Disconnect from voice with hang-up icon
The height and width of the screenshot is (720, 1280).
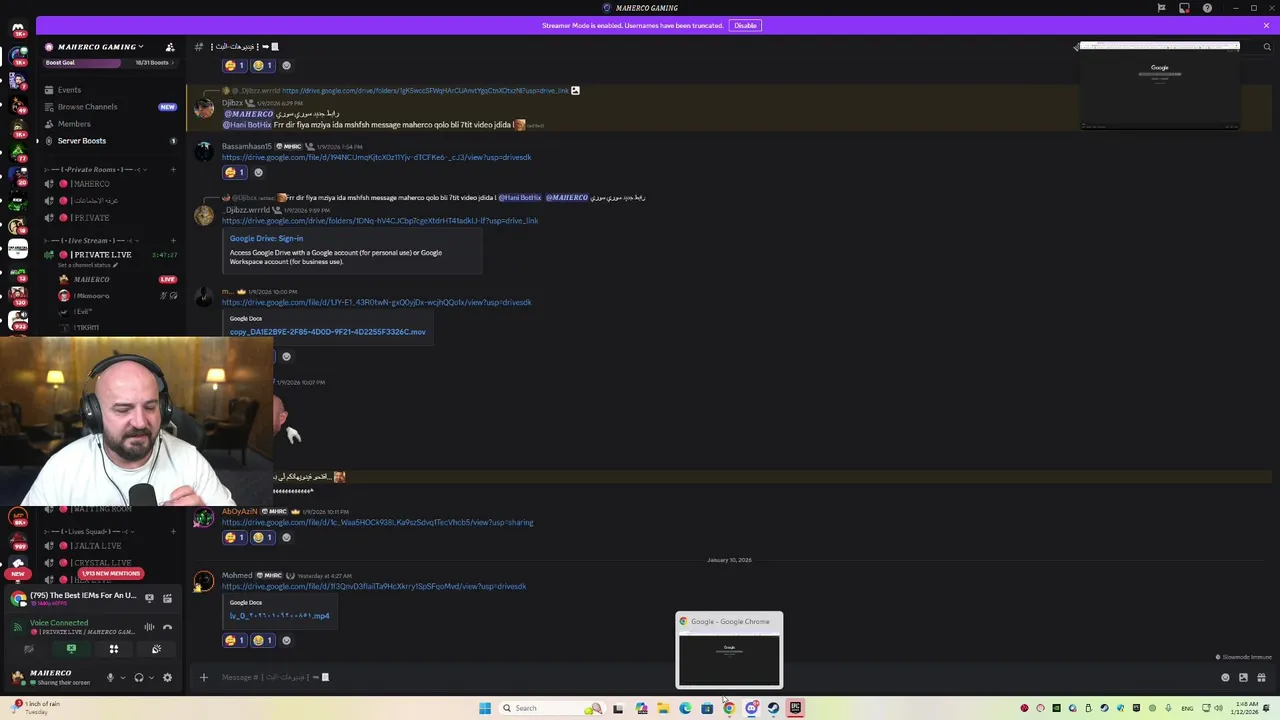167,628
